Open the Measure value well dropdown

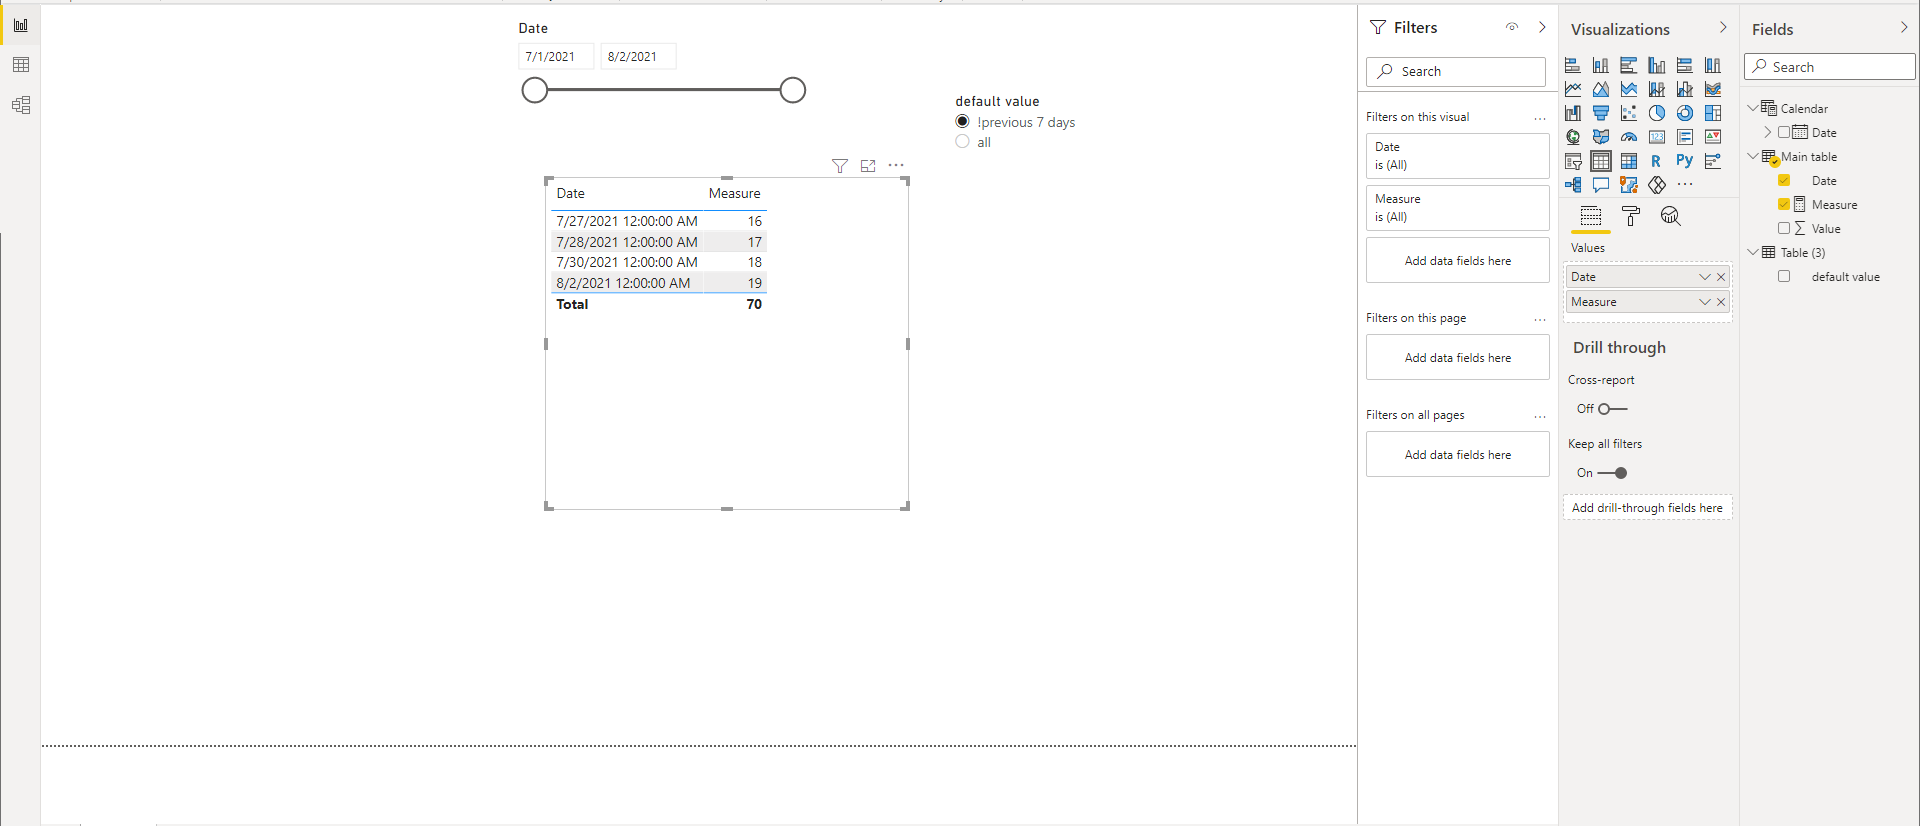(x=1705, y=302)
